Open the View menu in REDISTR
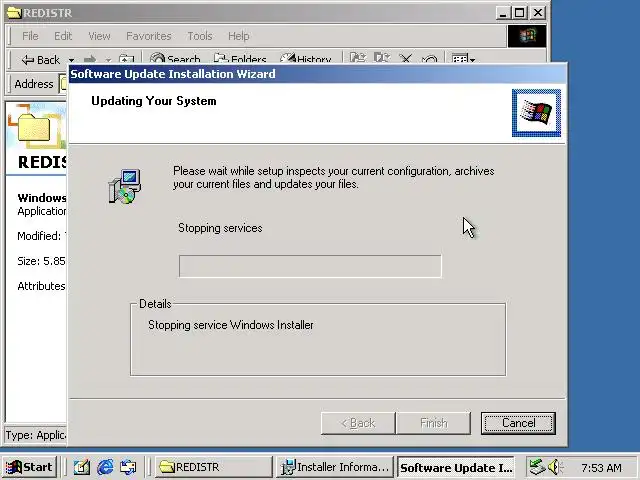Viewport: 640px width, 480px height. click(99, 36)
